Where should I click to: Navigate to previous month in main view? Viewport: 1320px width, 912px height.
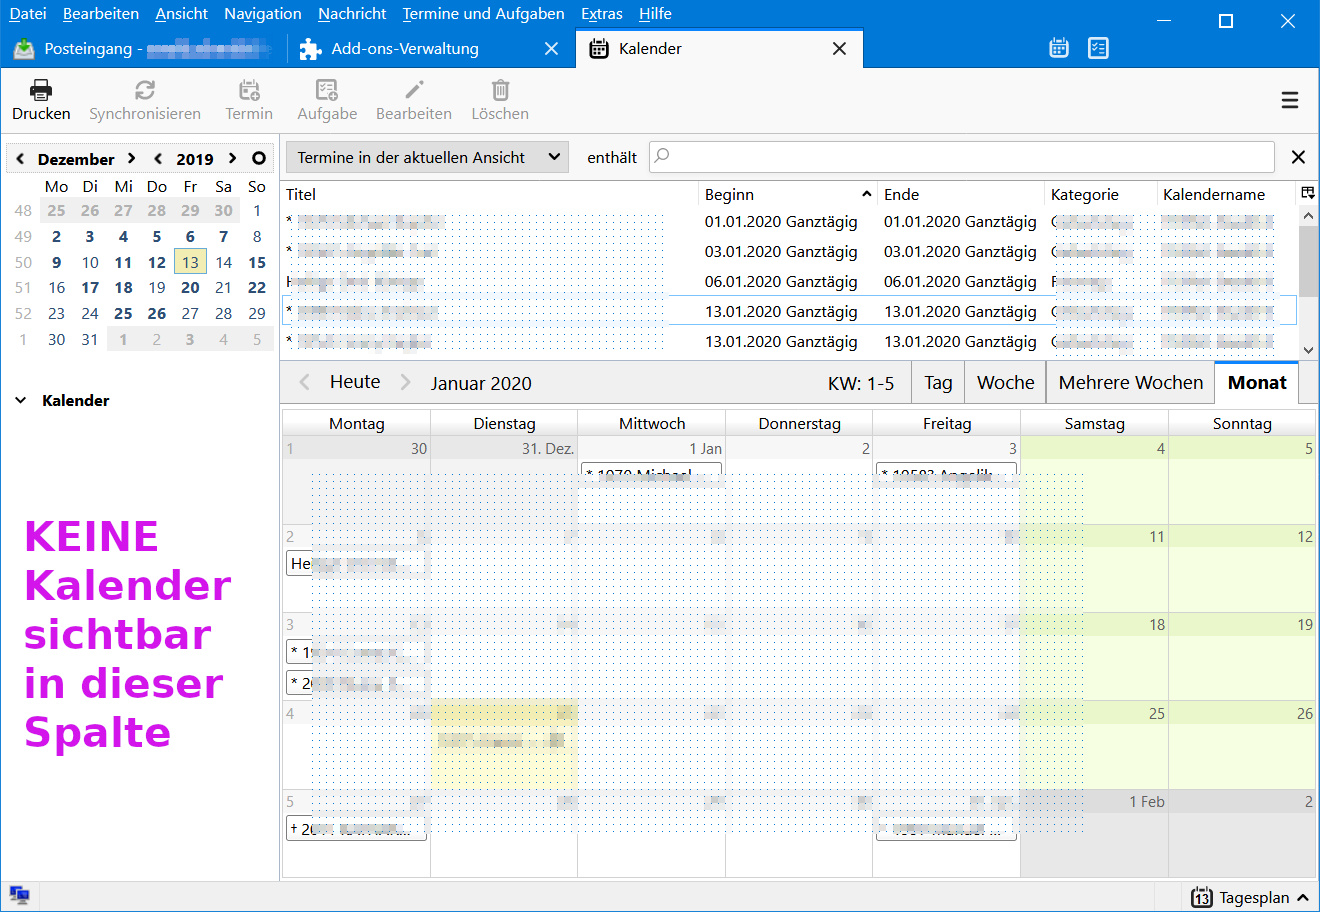coord(305,382)
